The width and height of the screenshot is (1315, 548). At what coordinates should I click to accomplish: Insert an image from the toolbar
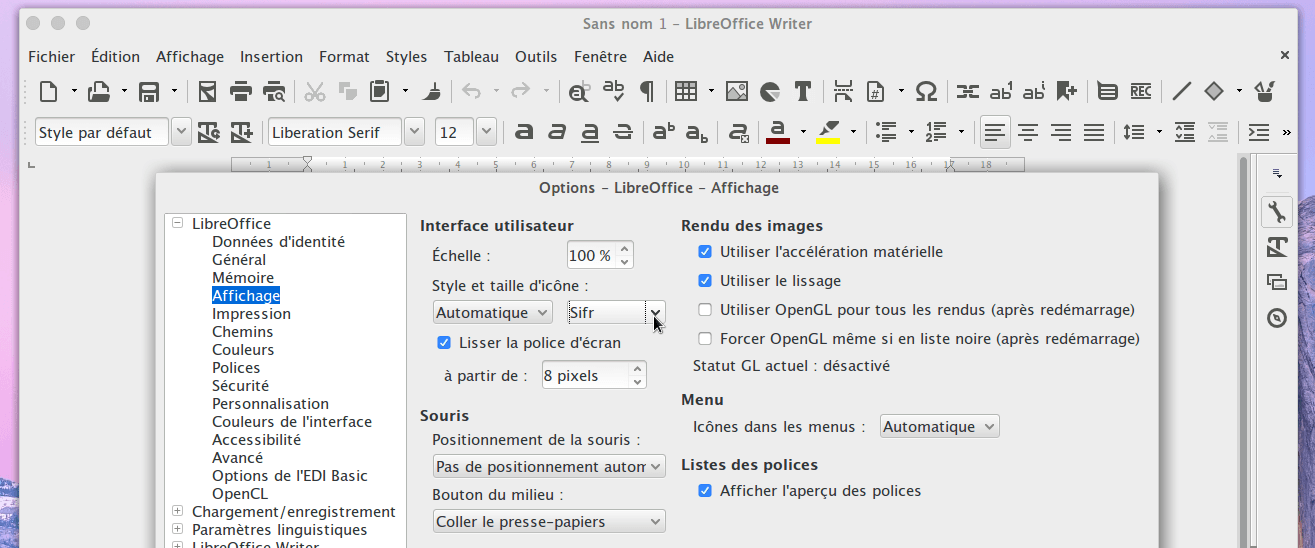tap(737, 92)
